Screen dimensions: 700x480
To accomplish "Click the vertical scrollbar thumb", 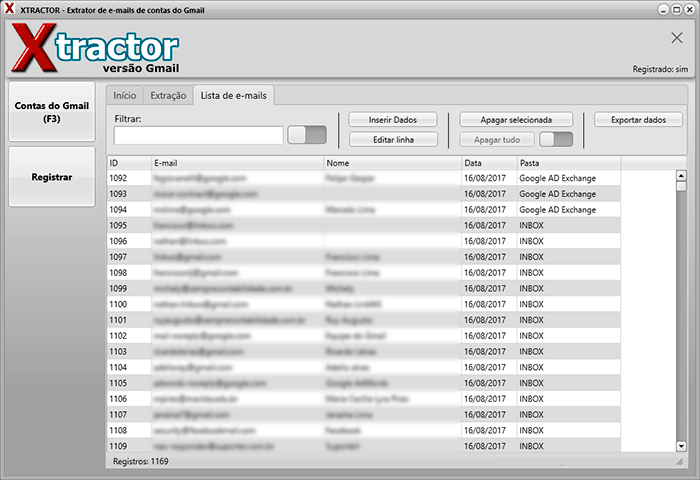I will click(681, 186).
